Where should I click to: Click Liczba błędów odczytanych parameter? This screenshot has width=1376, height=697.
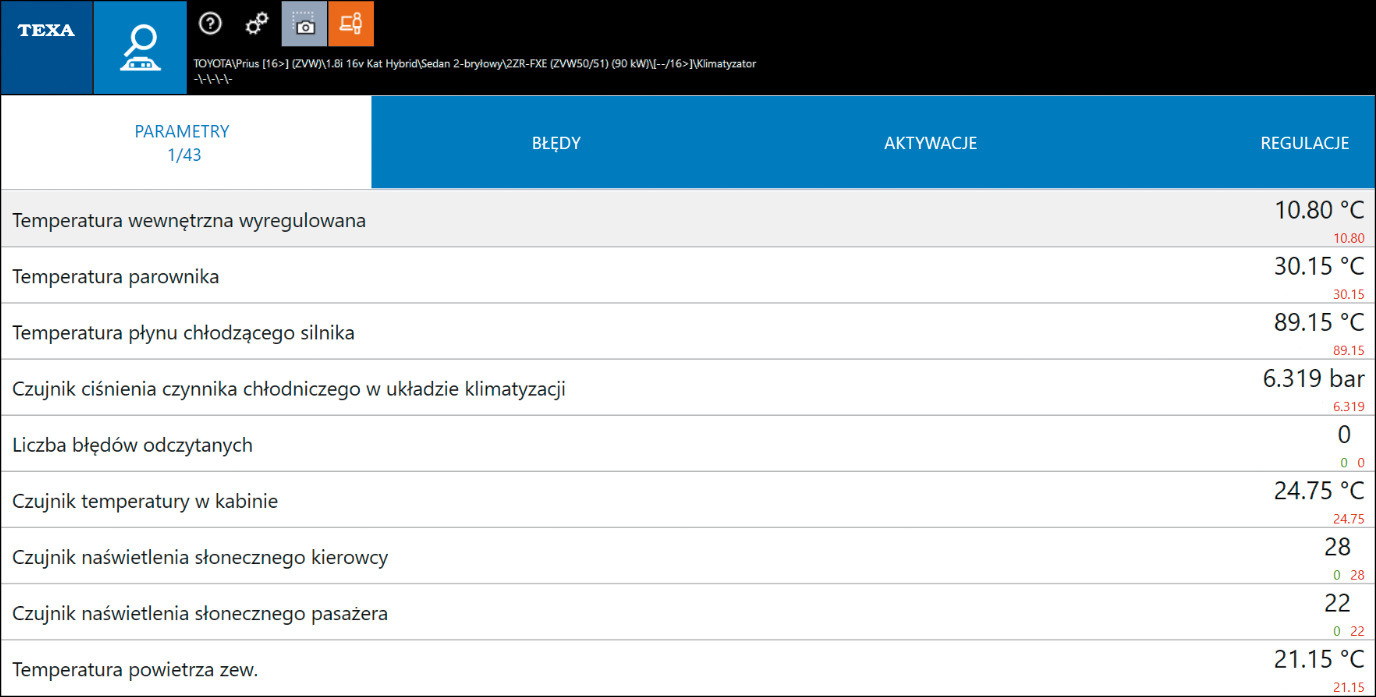(x=132, y=445)
